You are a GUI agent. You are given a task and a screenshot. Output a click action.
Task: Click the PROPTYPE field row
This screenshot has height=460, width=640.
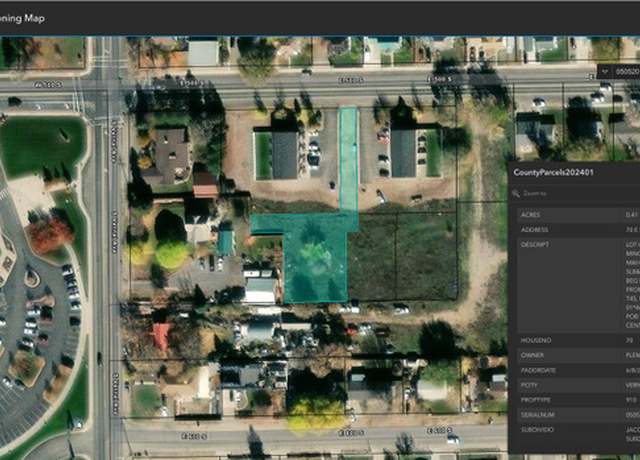pyautogui.click(x=578, y=400)
